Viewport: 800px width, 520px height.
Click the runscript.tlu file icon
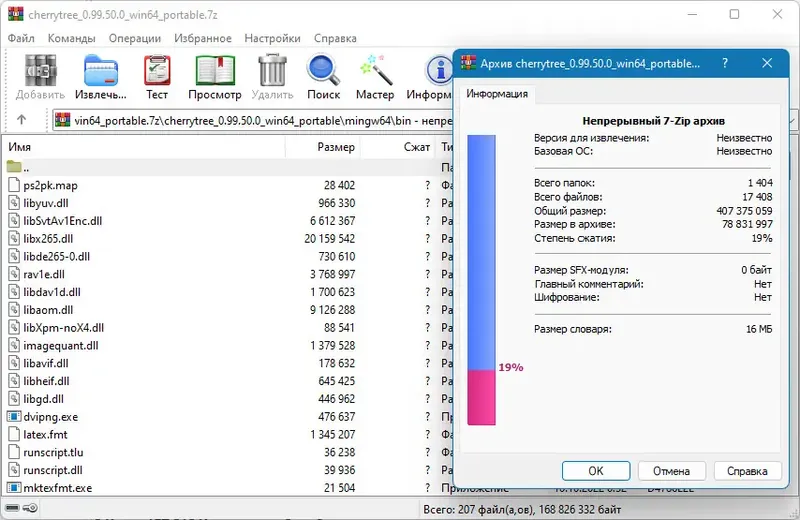click(14, 452)
